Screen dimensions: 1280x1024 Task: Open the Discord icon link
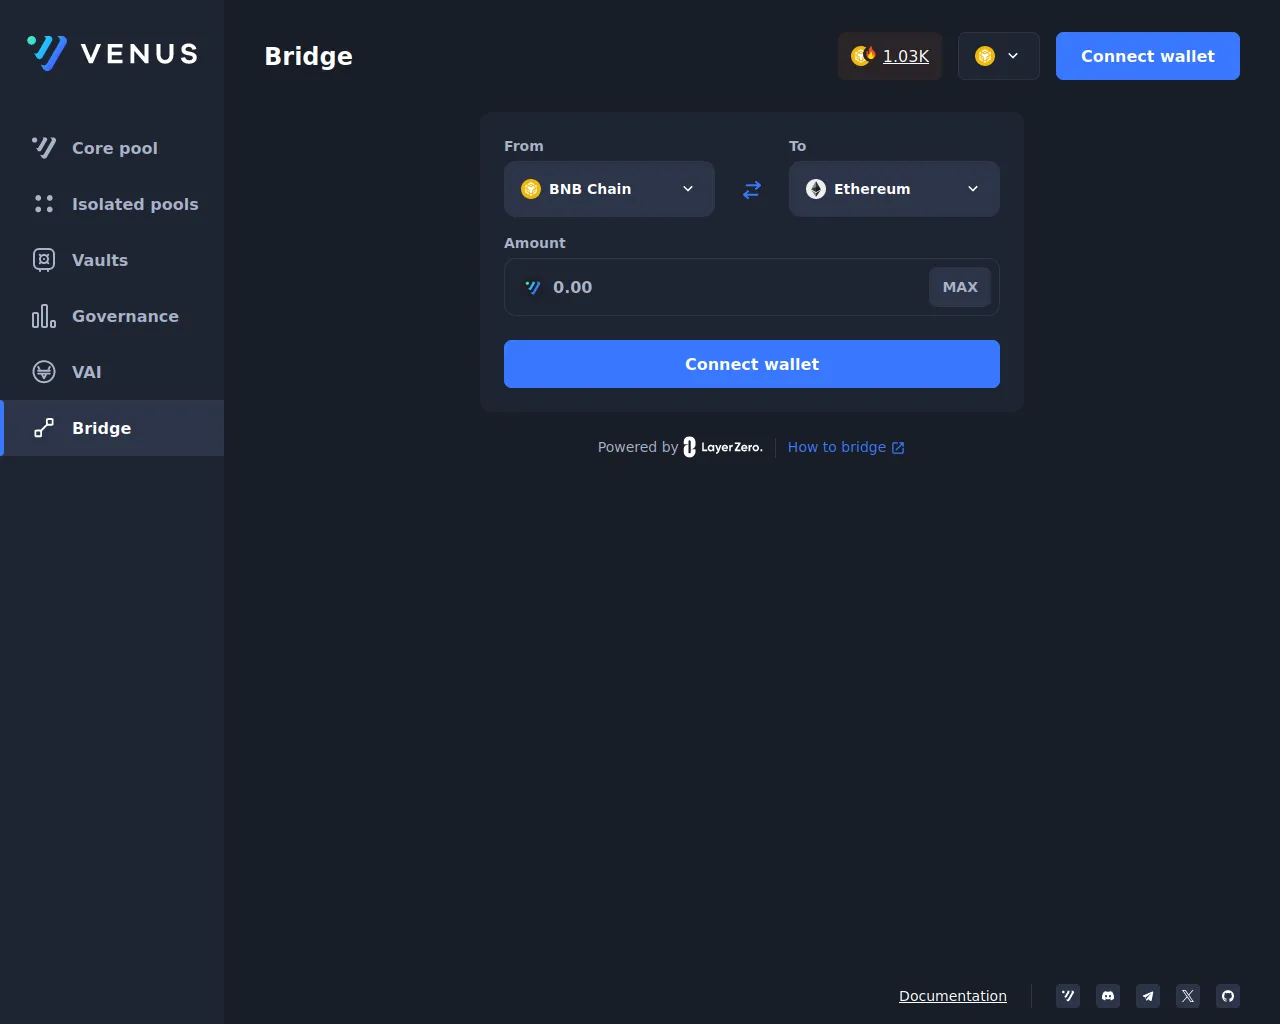coord(1108,996)
